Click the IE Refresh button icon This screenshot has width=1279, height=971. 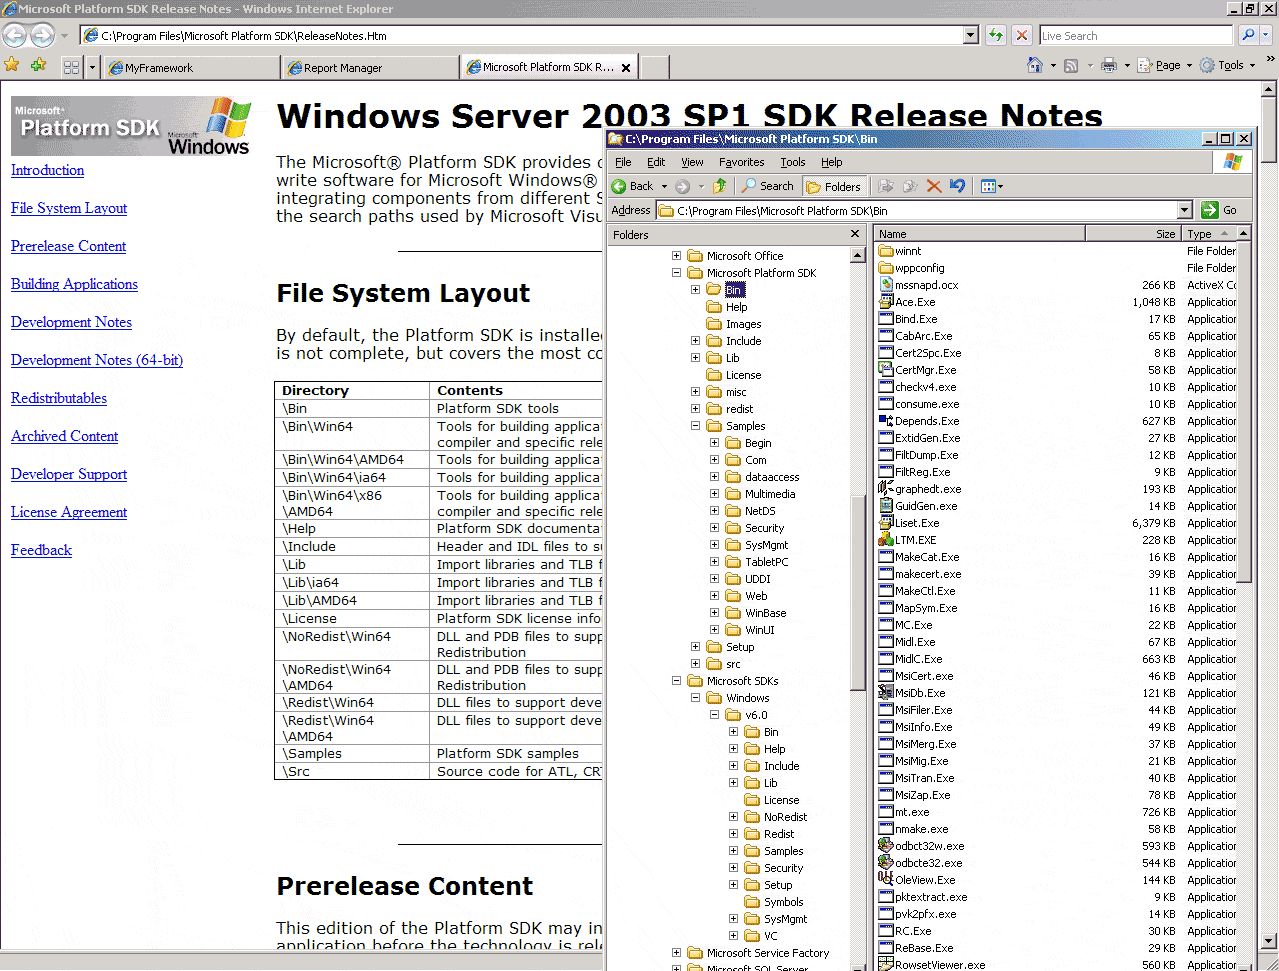[x=996, y=35]
